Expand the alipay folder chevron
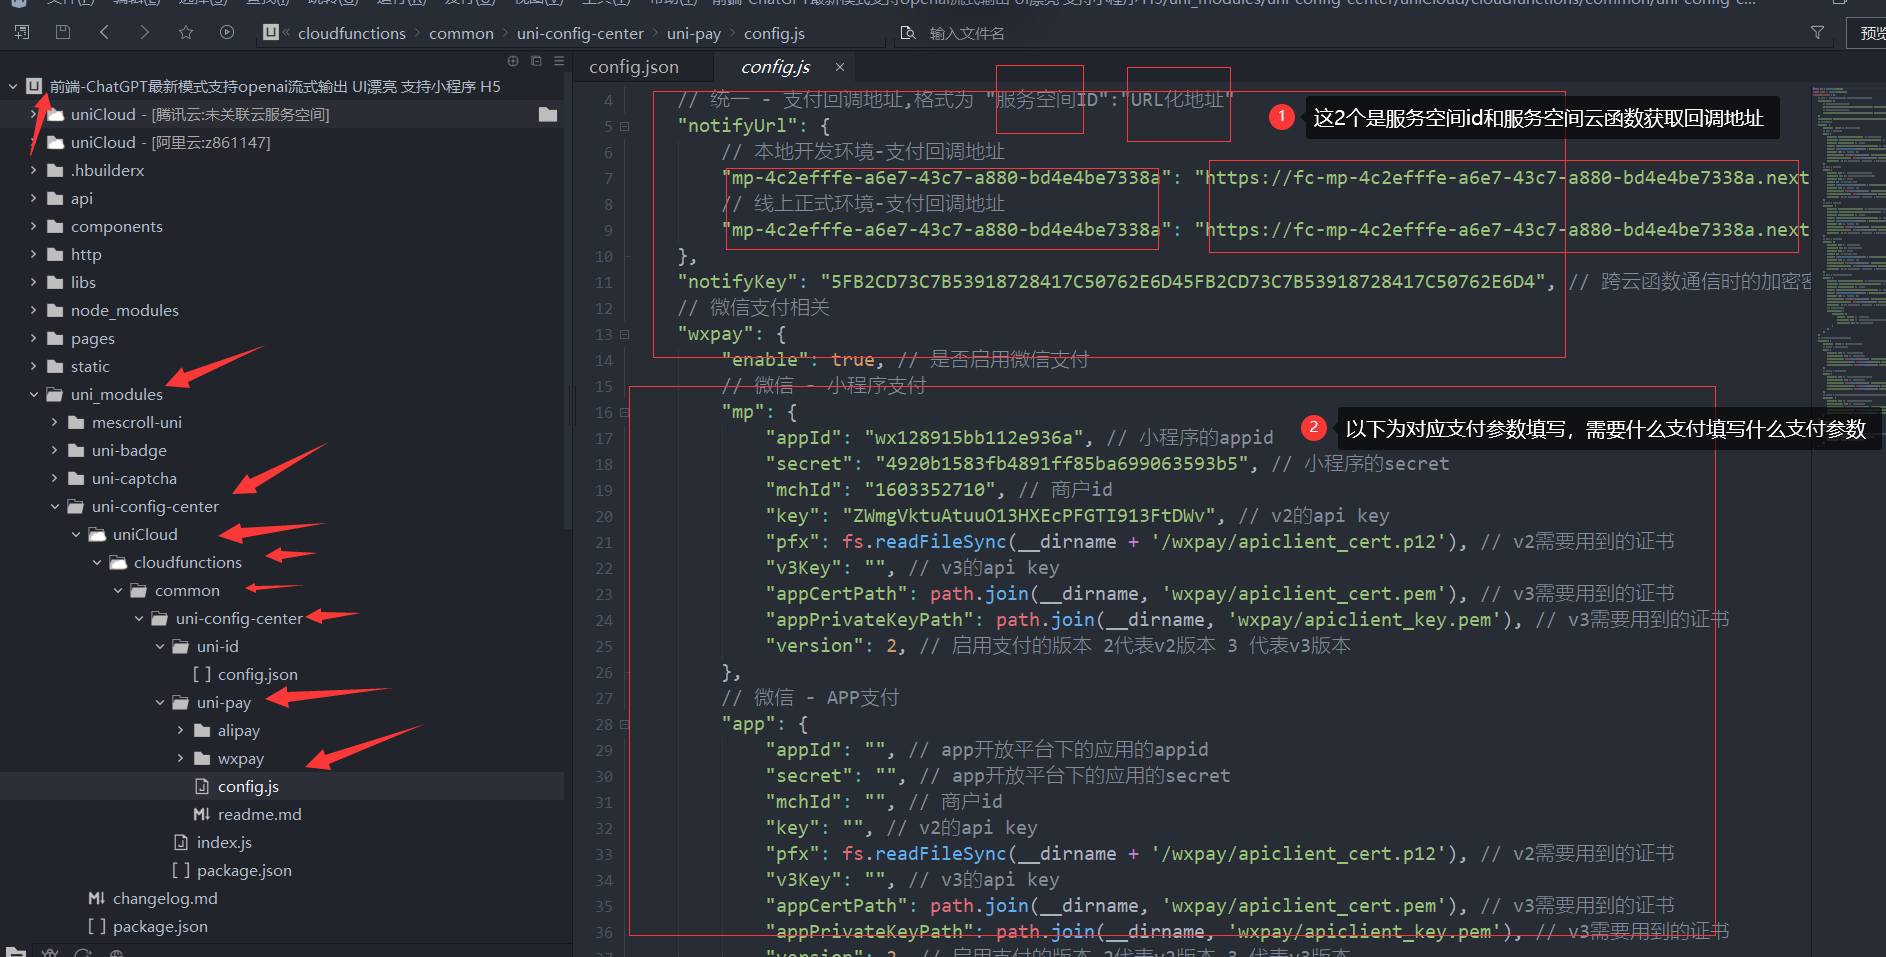 (181, 730)
